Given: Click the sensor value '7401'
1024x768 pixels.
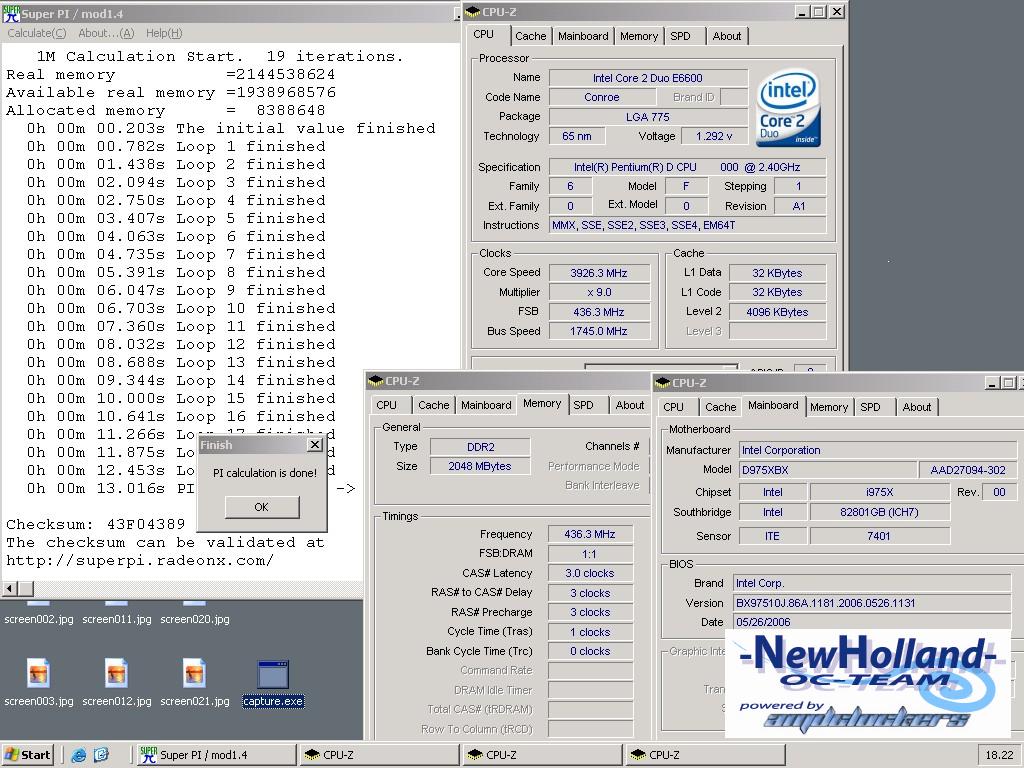Looking at the screenshot, I should [x=879, y=536].
